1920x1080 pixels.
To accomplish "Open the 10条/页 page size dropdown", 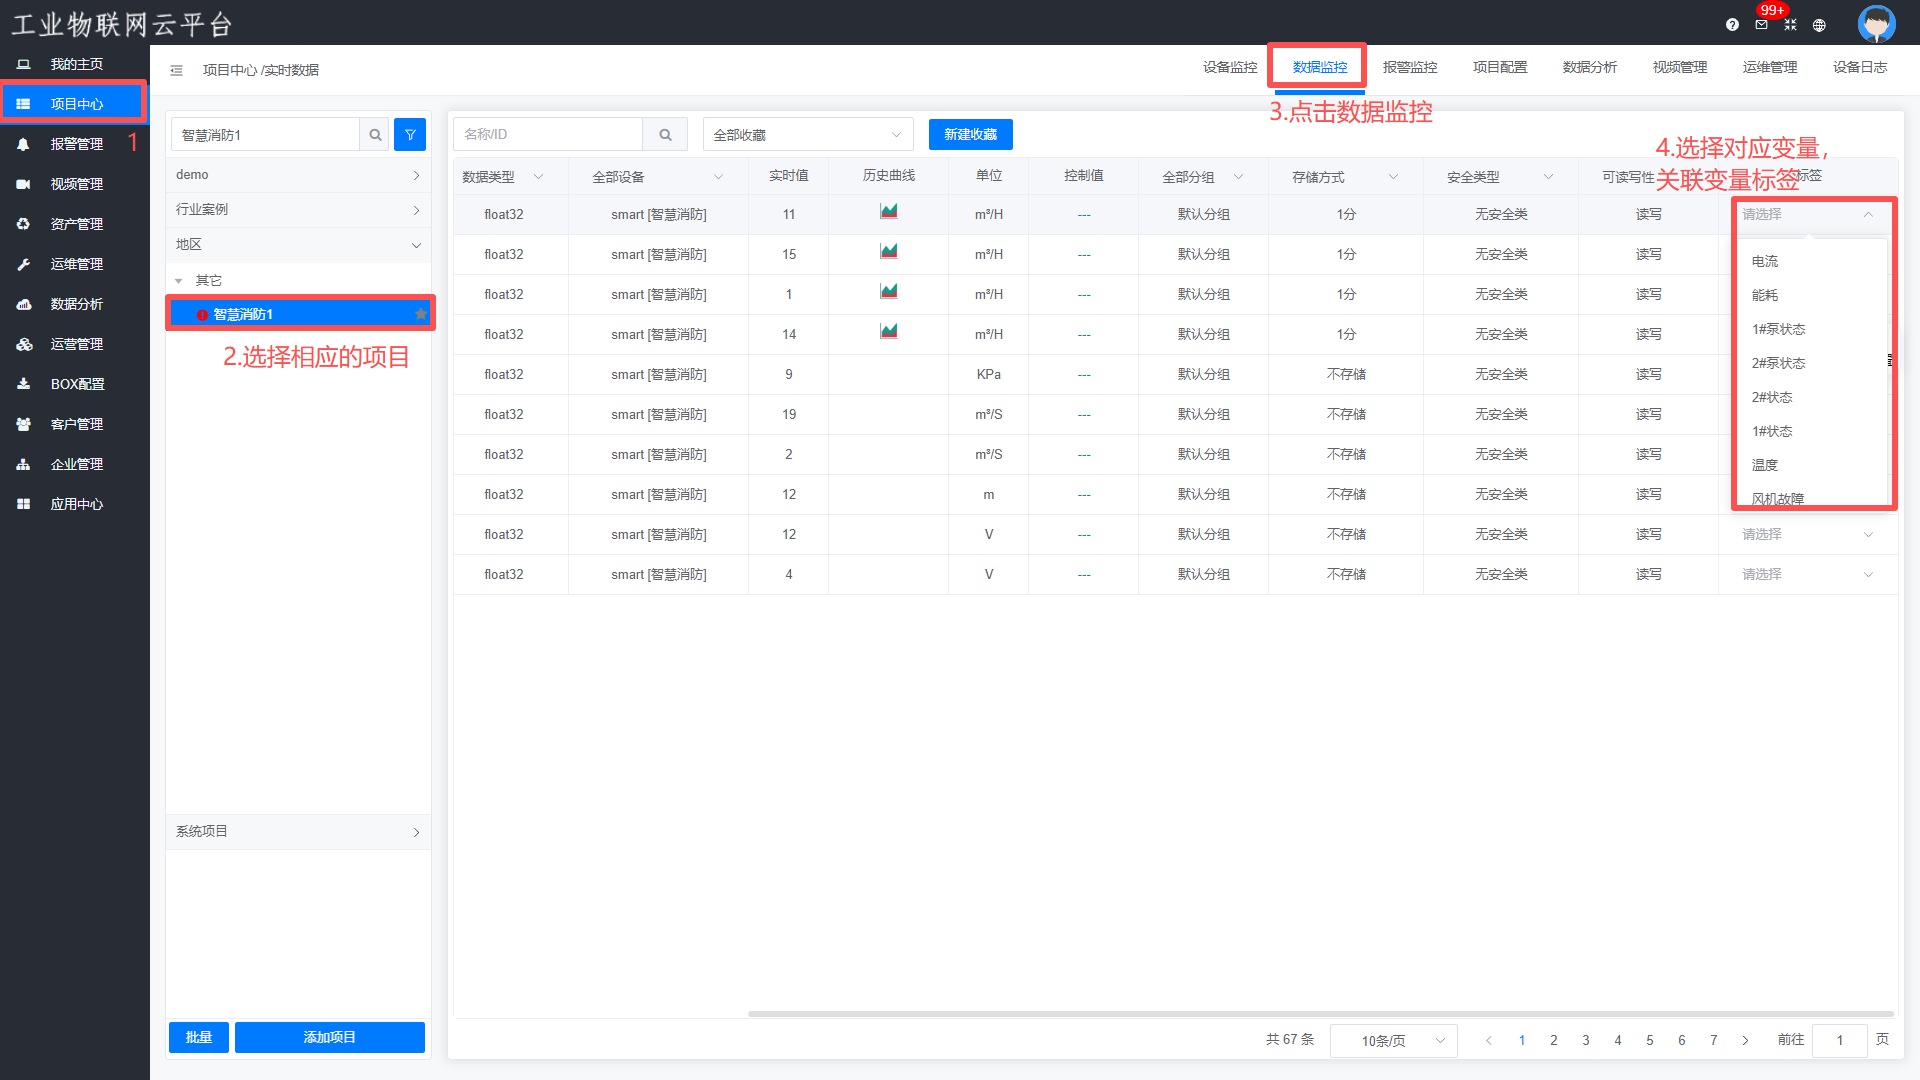I will pos(1393,1041).
